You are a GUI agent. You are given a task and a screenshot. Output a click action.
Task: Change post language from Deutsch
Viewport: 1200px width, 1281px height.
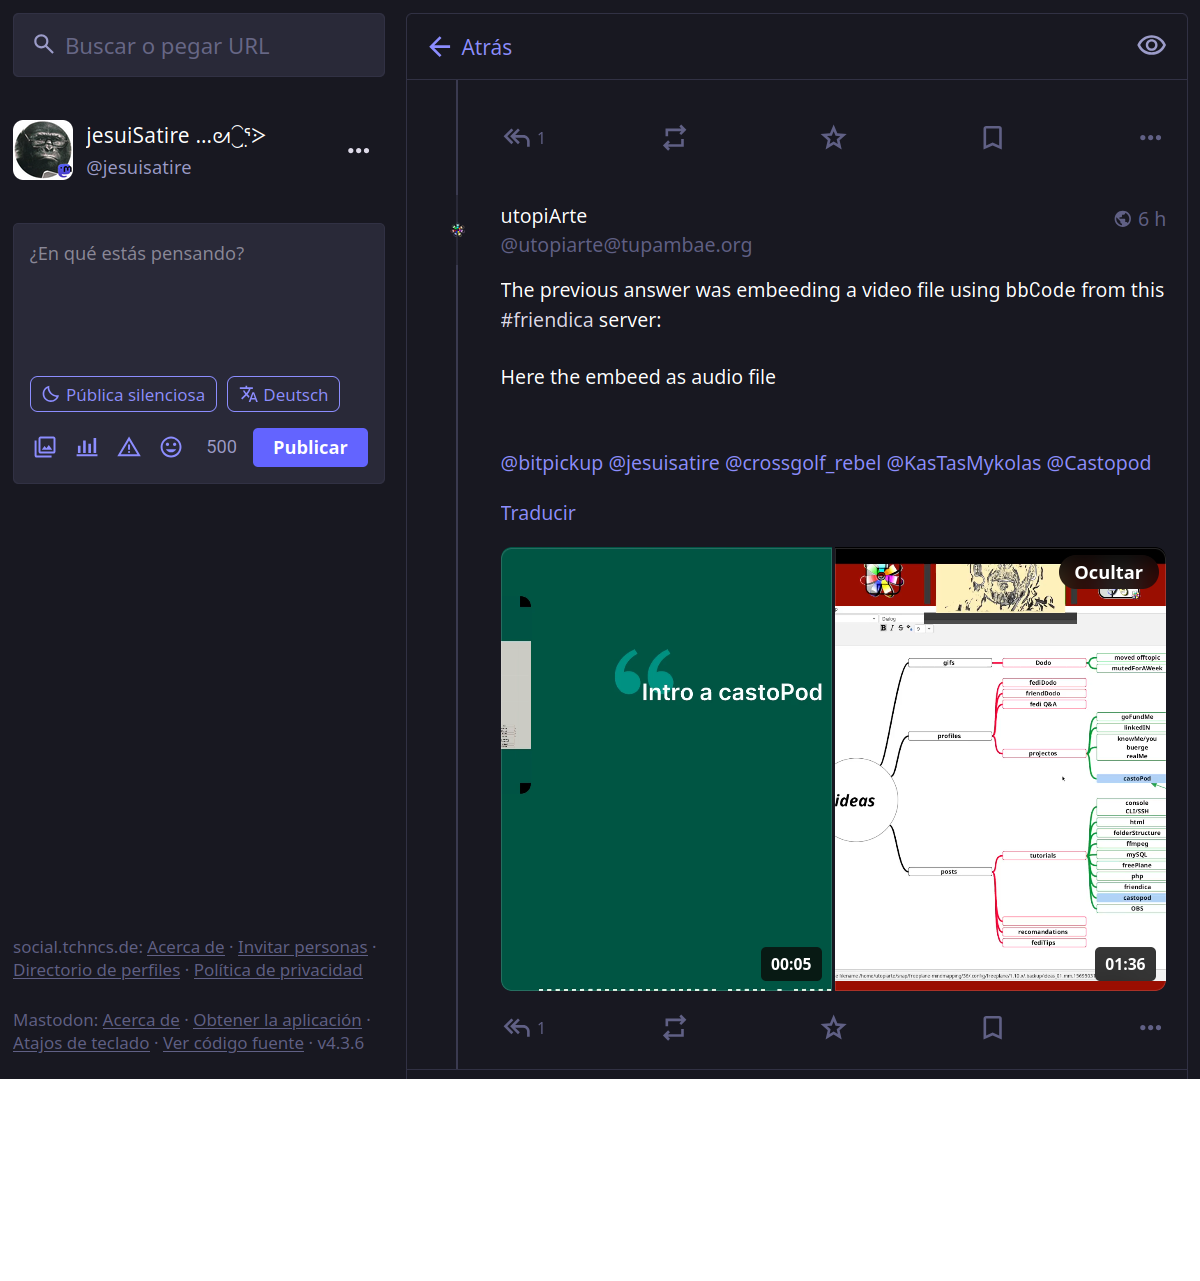click(x=283, y=394)
